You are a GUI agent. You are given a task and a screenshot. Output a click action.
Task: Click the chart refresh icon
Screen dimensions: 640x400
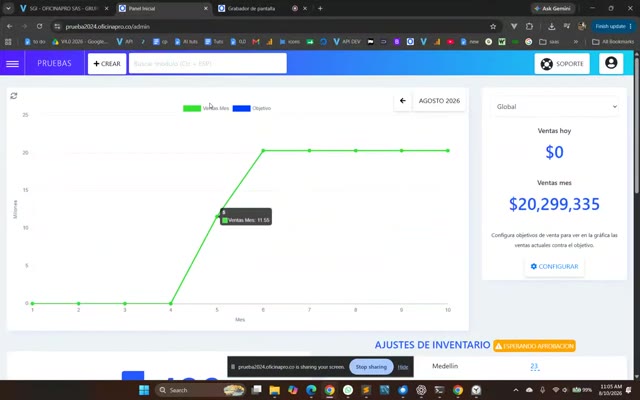14,96
